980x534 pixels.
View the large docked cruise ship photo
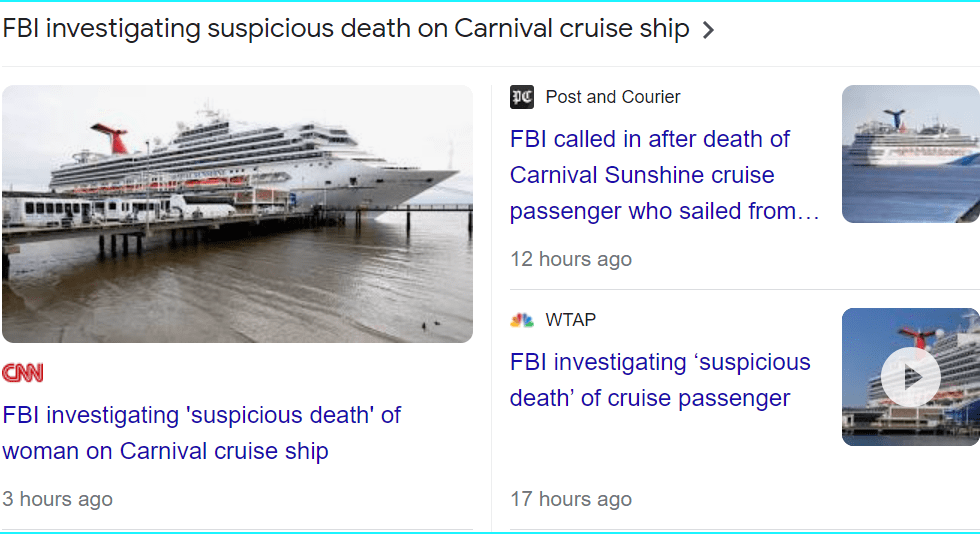[x=237, y=214]
